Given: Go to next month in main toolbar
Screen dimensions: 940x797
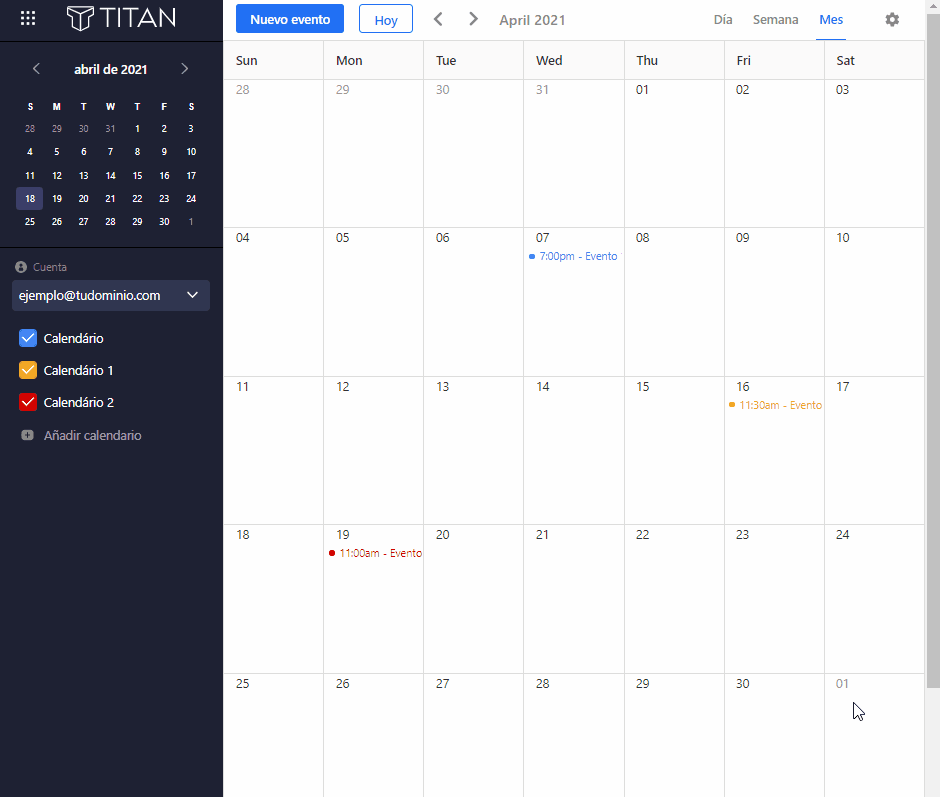Looking at the screenshot, I should click(473, 19).
